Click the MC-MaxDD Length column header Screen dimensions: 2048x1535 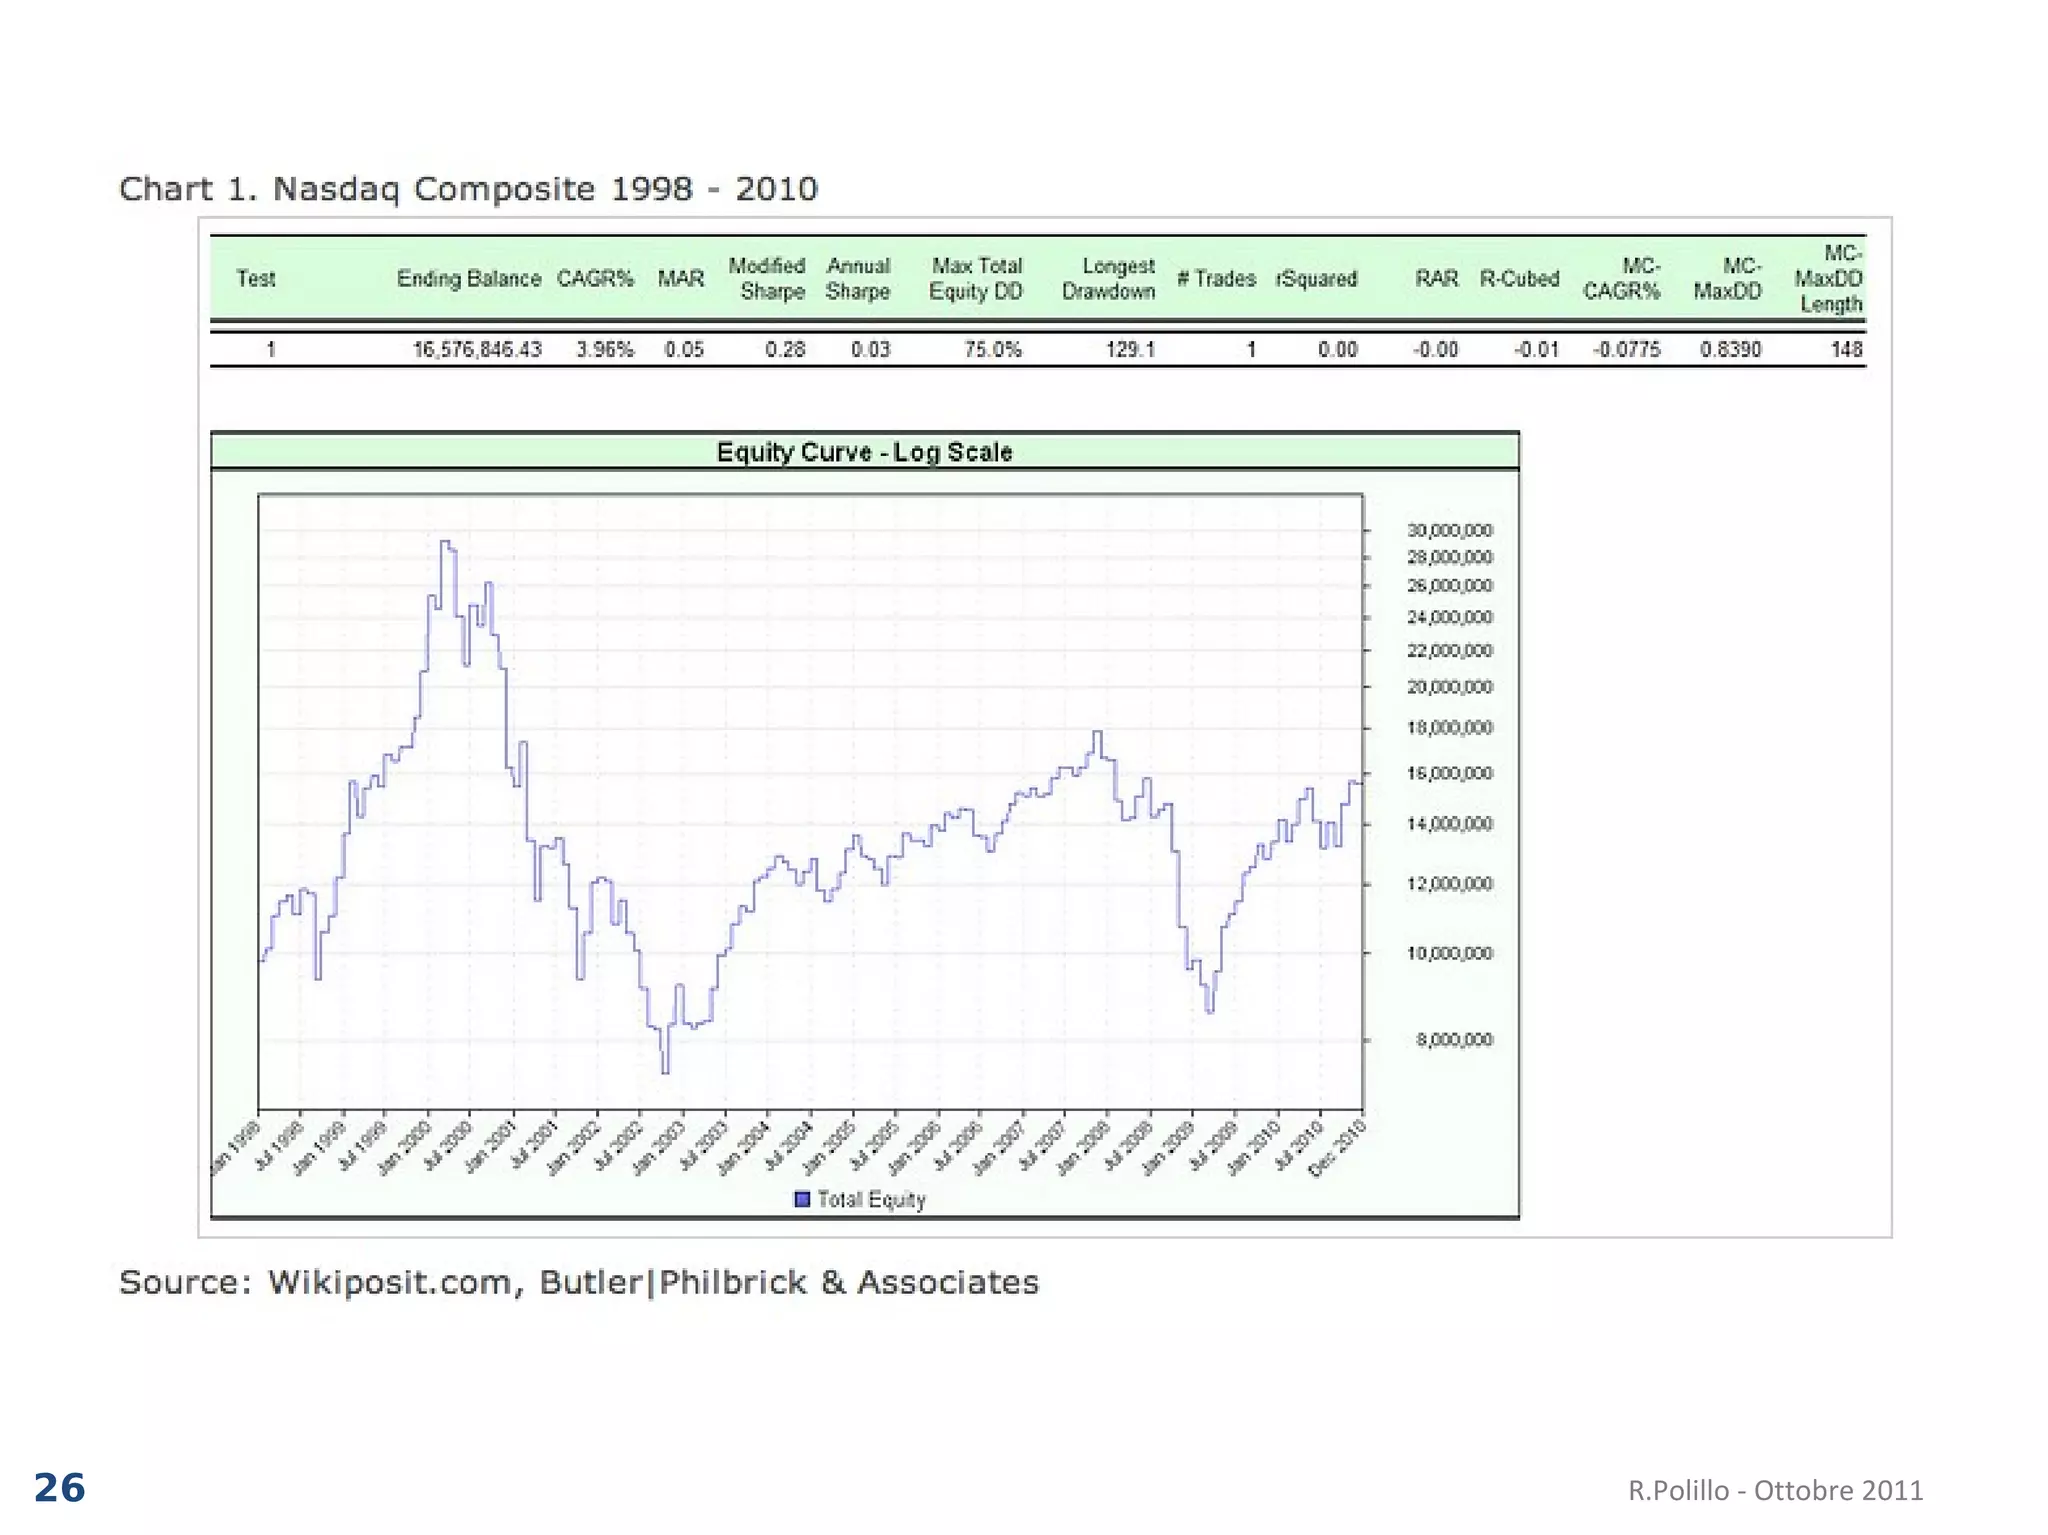pos(1829,279)
